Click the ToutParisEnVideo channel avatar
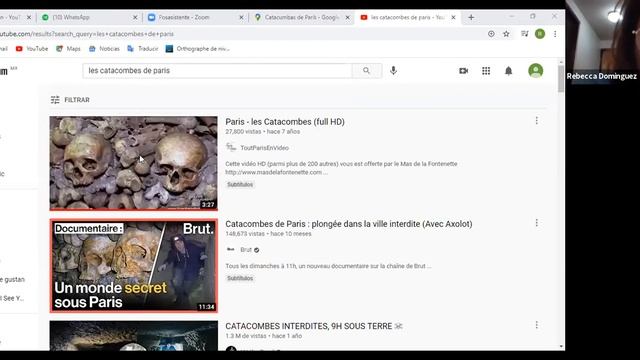The width and height of the screenshot is (640, 360). 231,147
